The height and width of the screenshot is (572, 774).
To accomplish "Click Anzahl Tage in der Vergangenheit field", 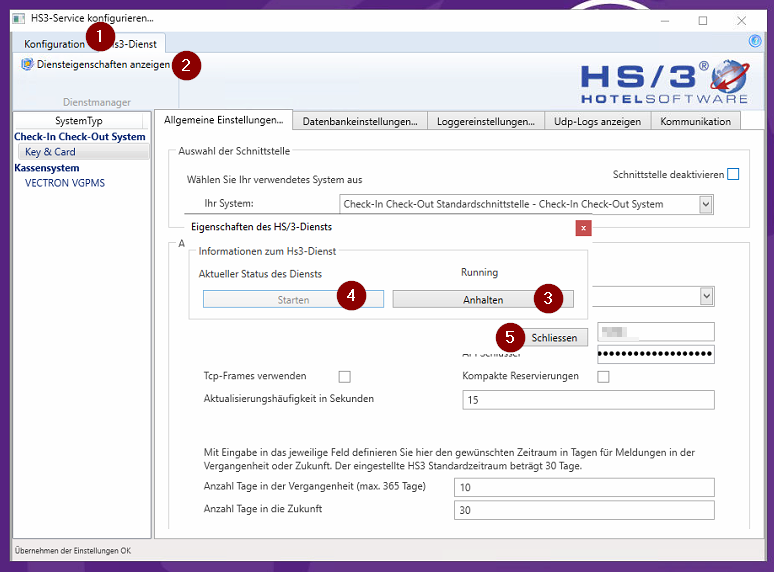I will coord(584,487).
